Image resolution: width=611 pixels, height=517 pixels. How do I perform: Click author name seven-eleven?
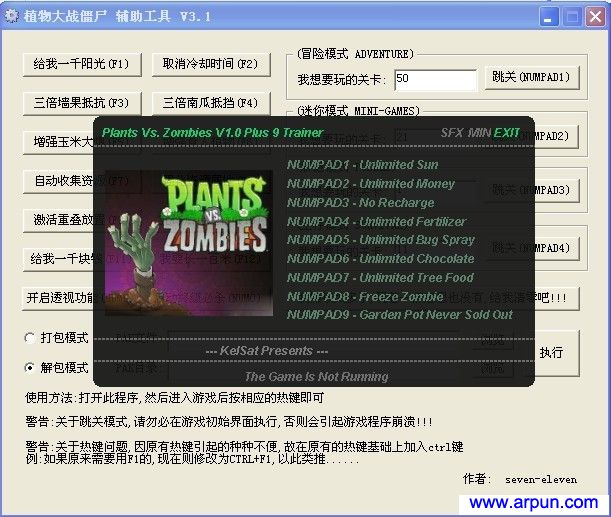[541, 480]
